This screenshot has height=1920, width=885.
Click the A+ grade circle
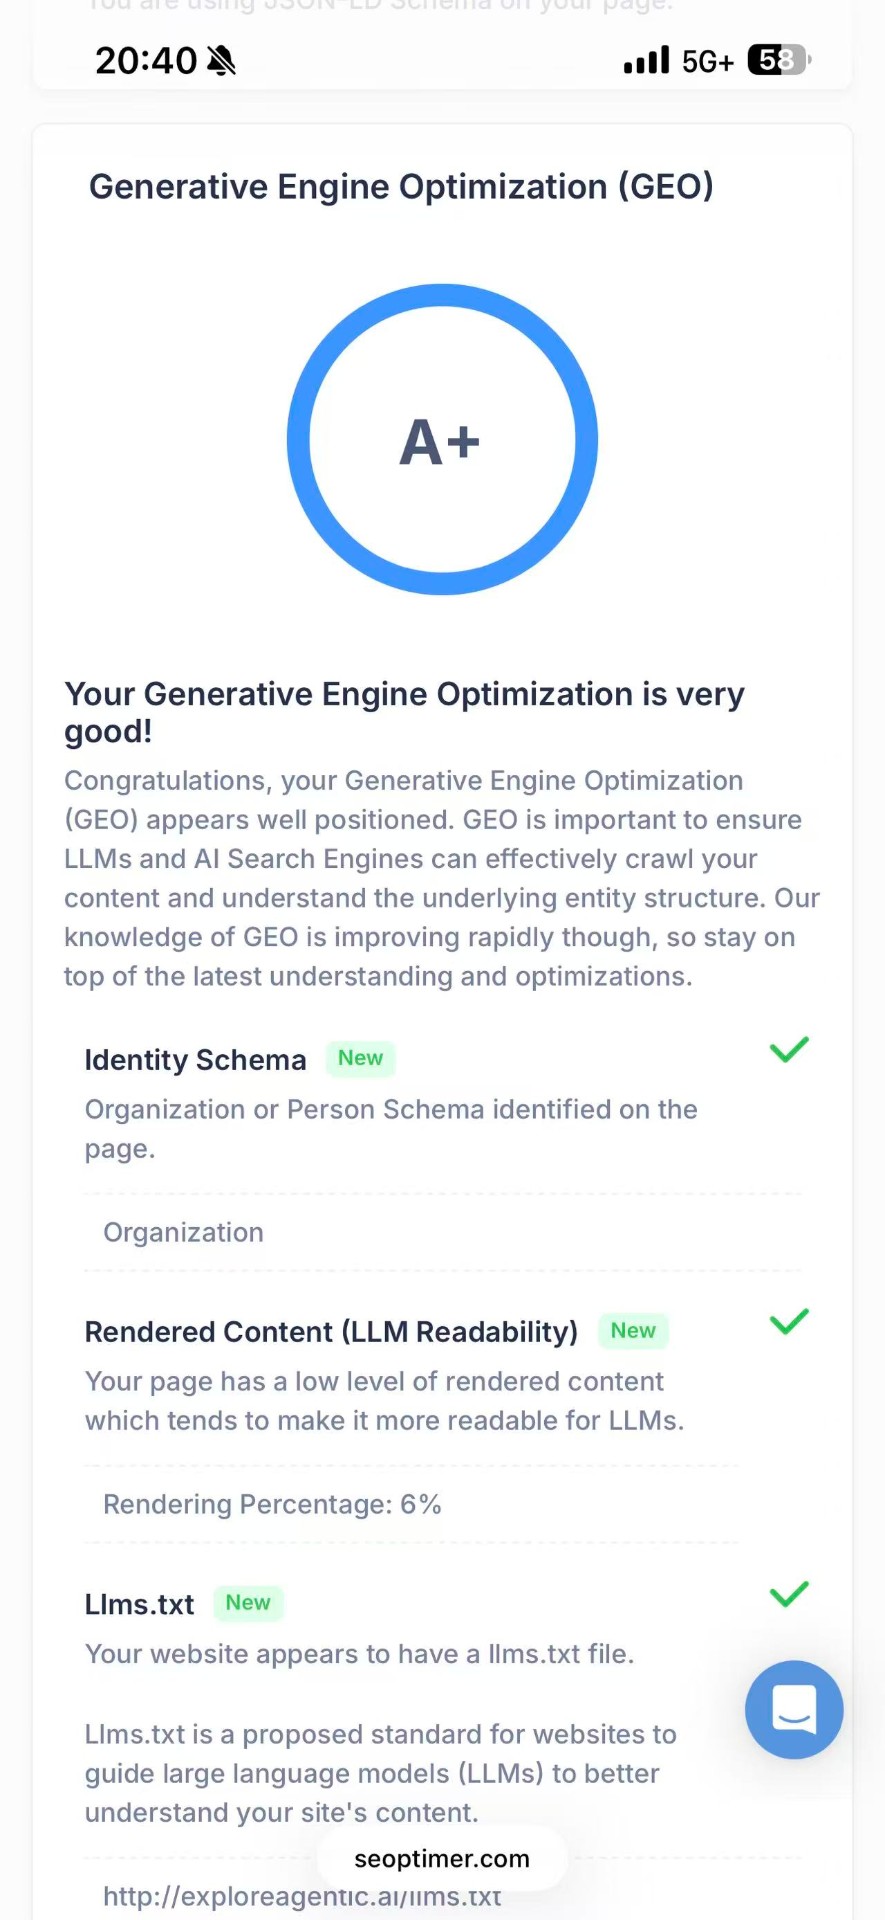pos(442,440)
